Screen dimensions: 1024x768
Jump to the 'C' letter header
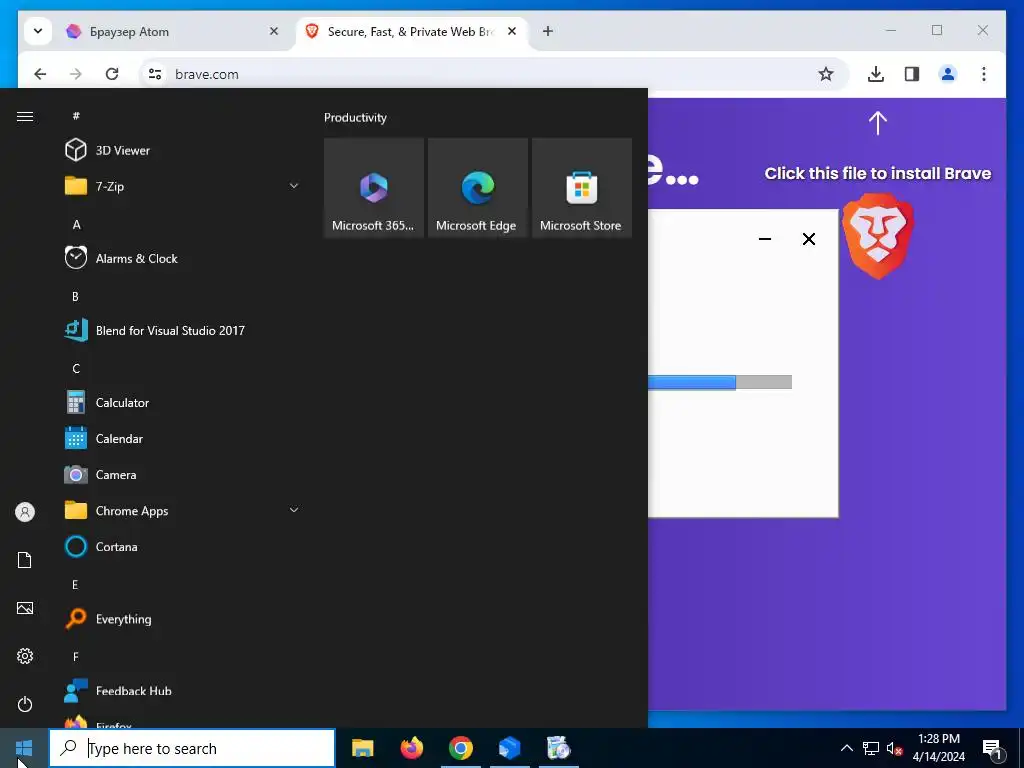click(x=76, y=369)
